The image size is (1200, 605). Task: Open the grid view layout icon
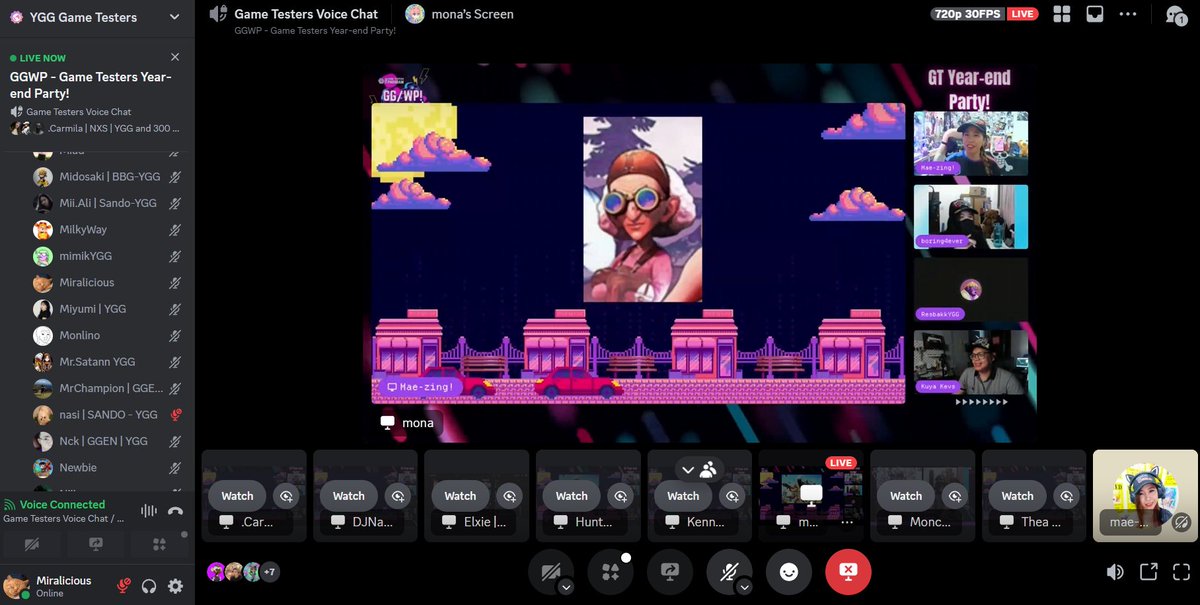tap(1061, 14)
